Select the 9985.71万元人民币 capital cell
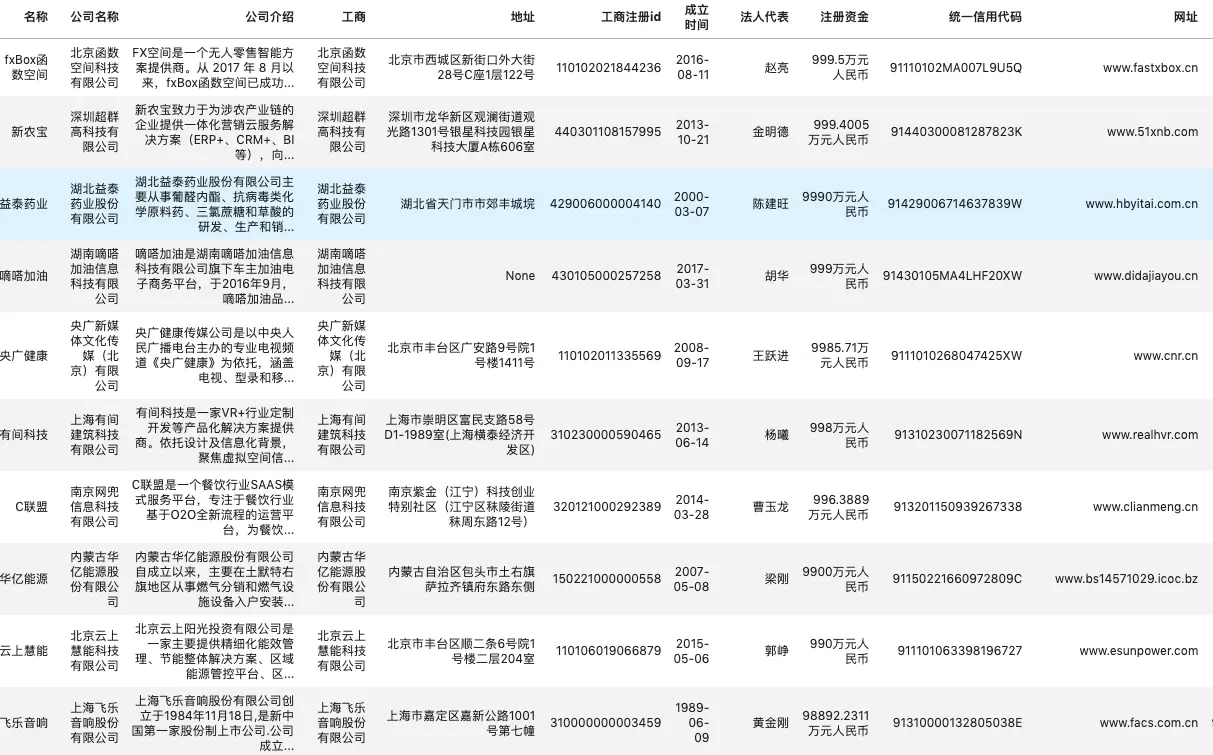Screen dimensions: 1213x755 click(840, 356)
